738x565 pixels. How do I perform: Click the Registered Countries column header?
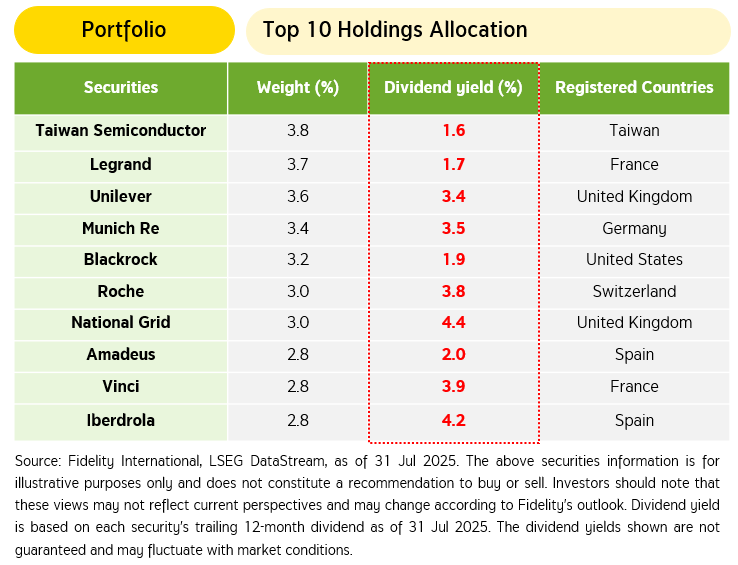tap(634, 87)
